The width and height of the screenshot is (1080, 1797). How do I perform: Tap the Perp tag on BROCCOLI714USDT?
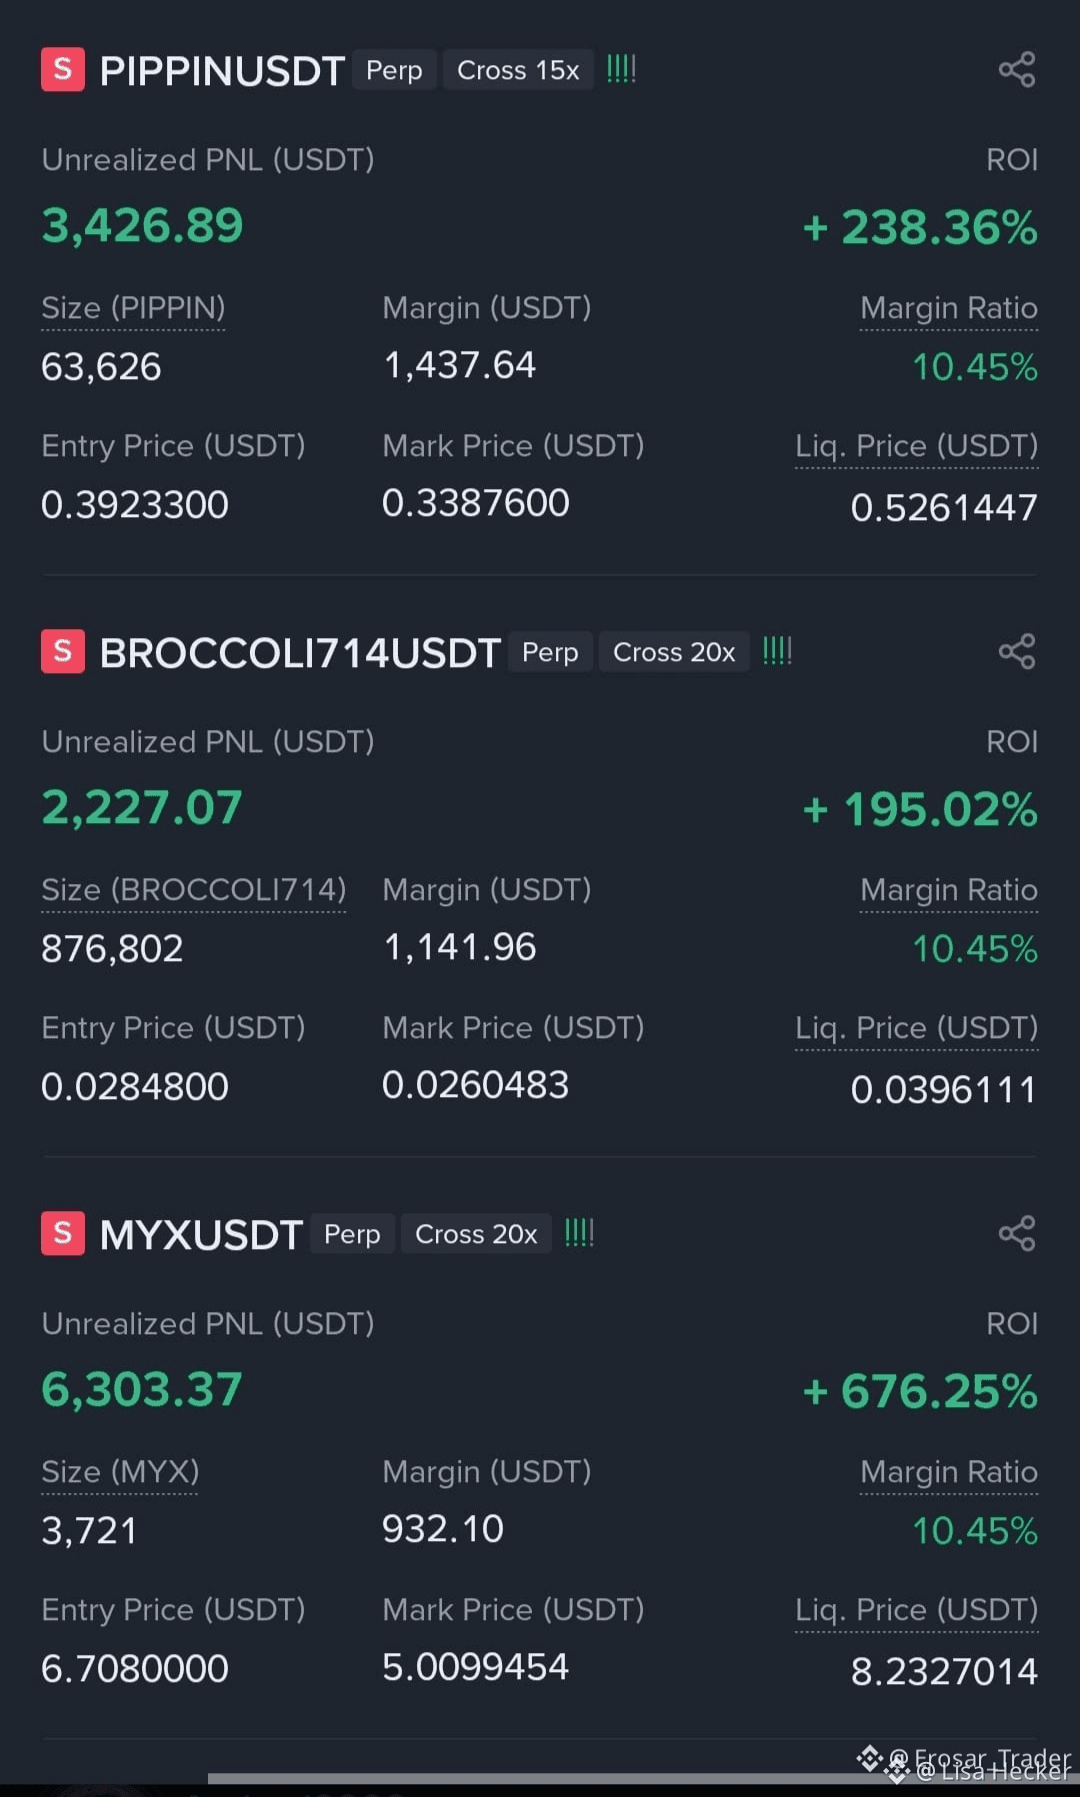click(550, 652)
